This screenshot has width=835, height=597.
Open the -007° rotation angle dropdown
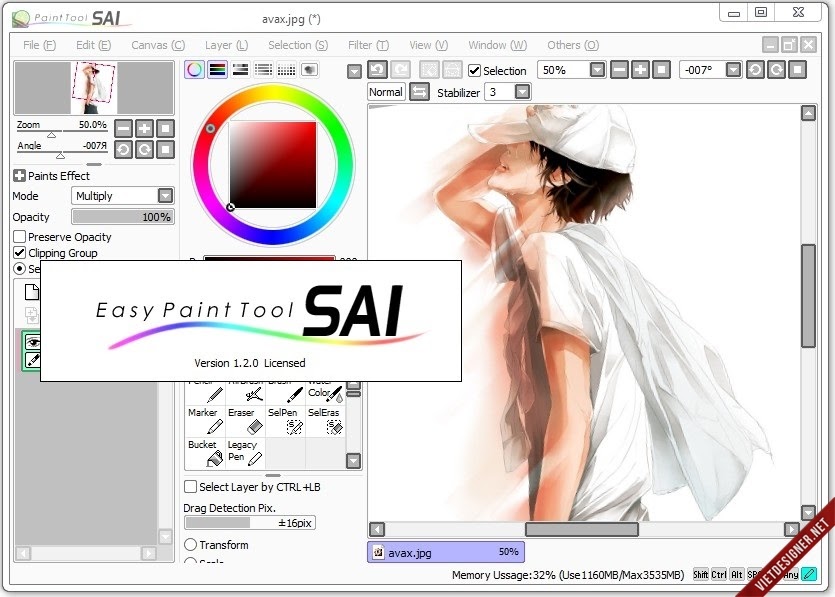pos(733,70)
